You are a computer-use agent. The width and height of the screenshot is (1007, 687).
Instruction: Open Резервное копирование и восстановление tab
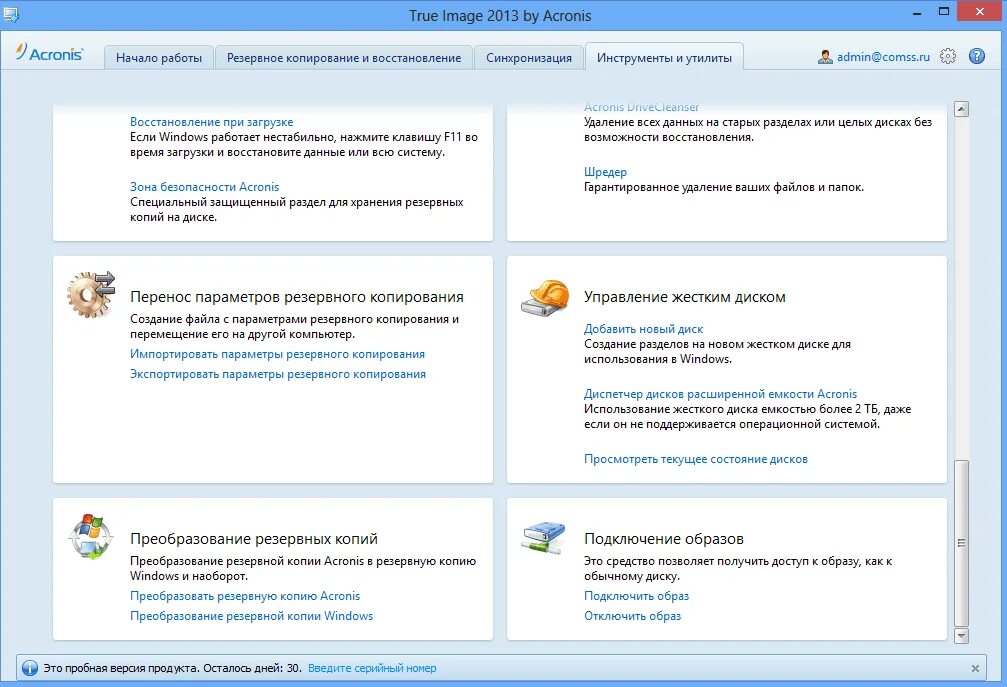click(x=344, y=58)
